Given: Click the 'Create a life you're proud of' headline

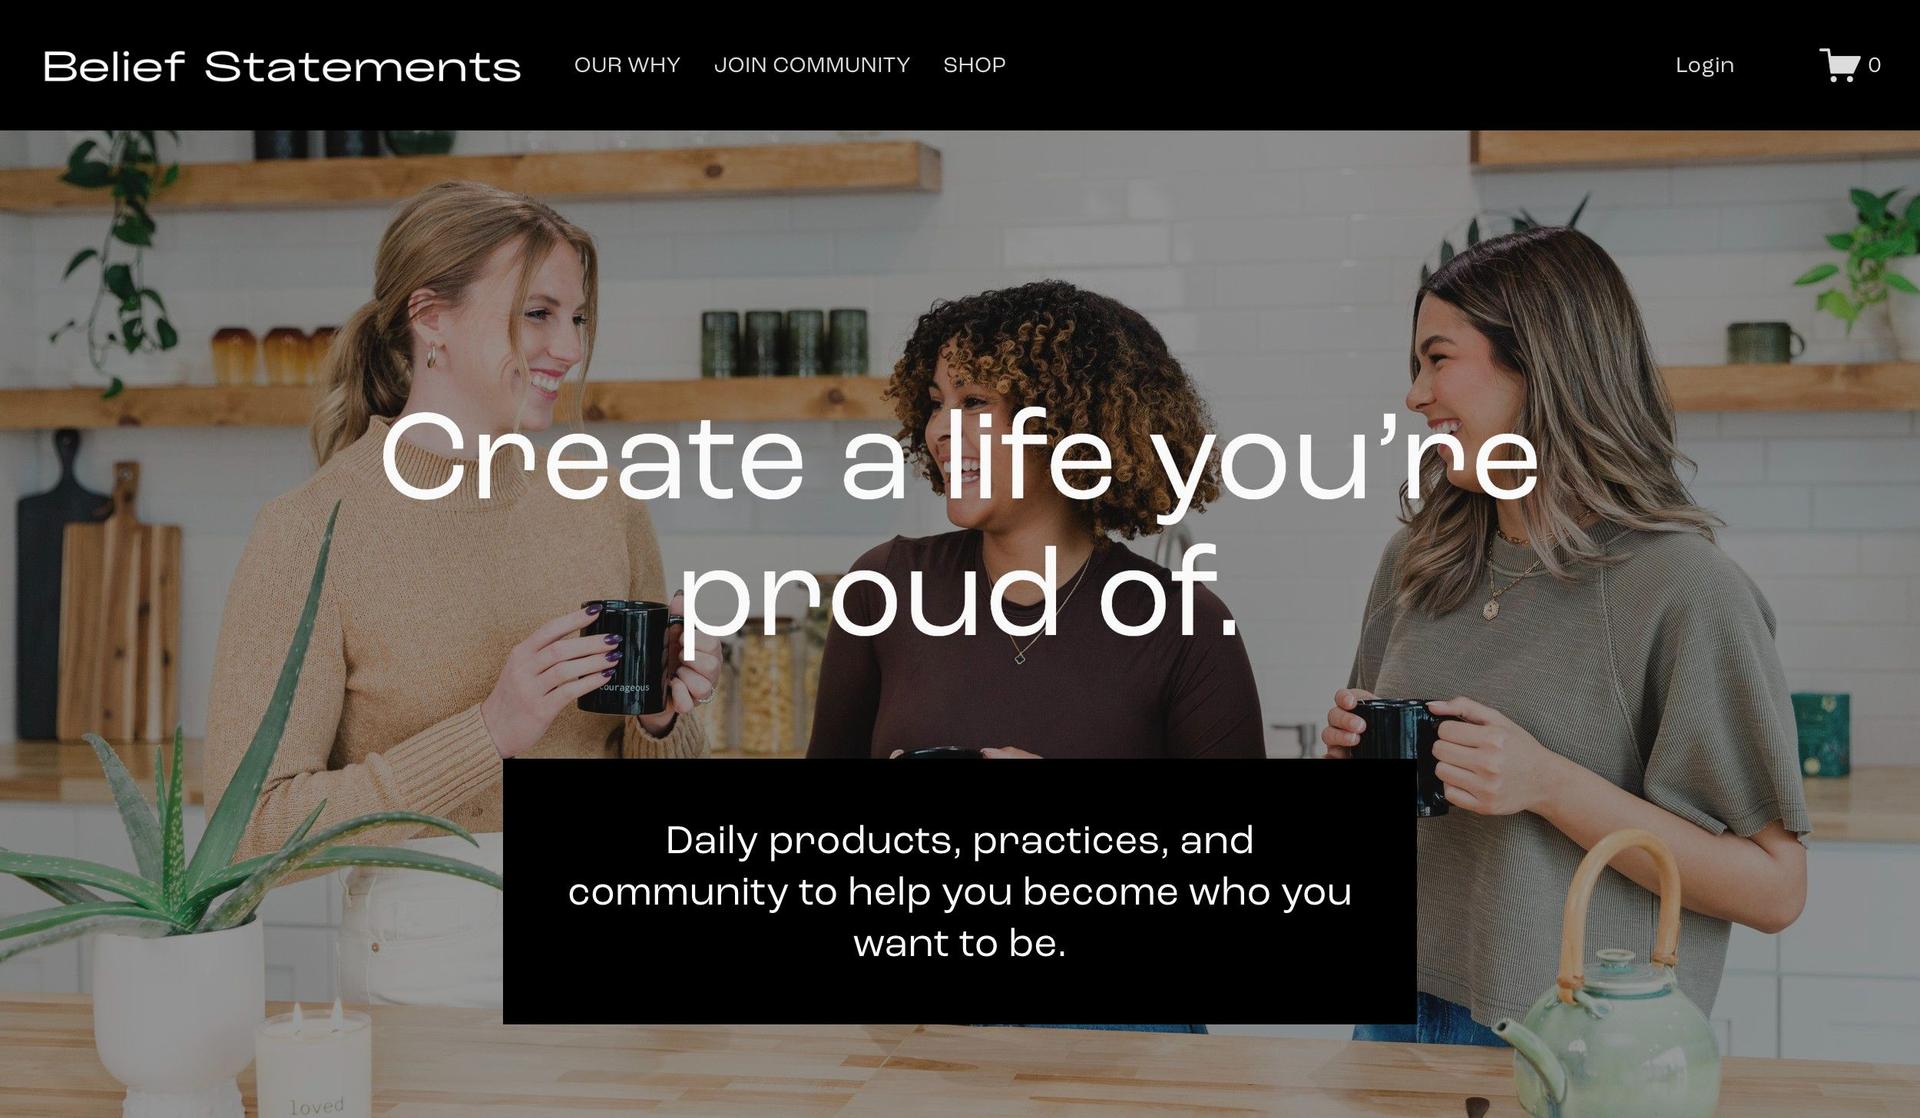Looking at the screenshot, I should pyautogui.click(x=959, y=522).
